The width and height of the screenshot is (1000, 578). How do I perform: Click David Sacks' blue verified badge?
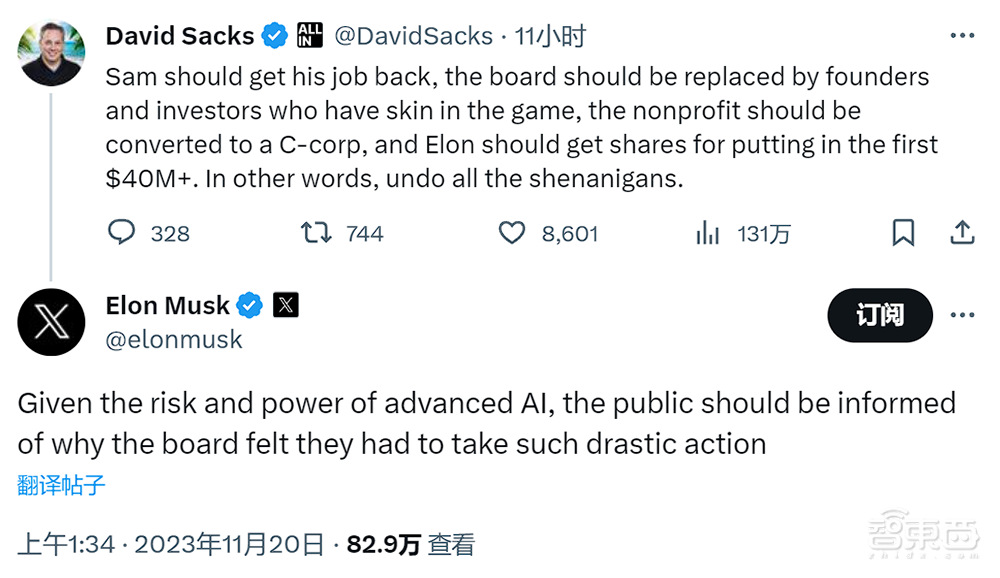click(275, 37)
